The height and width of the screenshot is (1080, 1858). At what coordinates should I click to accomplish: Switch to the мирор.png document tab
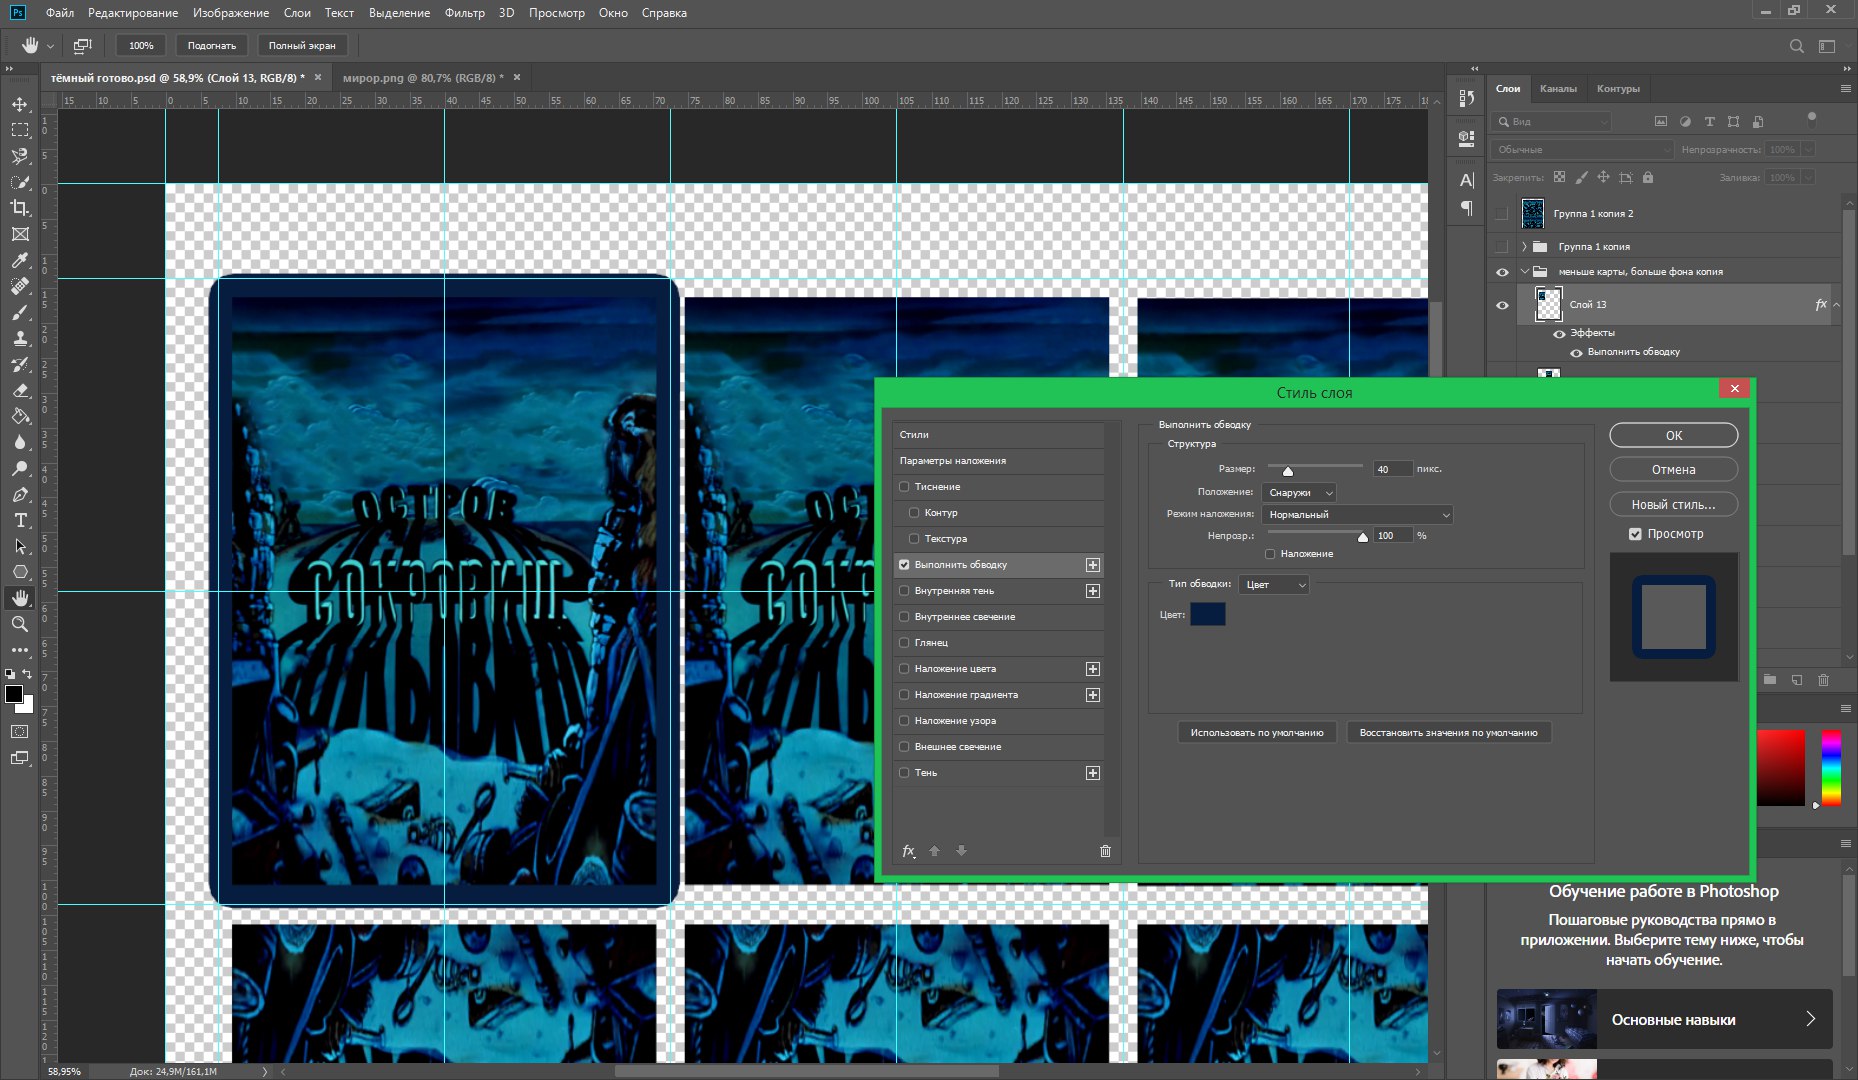pyautogui.click(x=423, y=78)
